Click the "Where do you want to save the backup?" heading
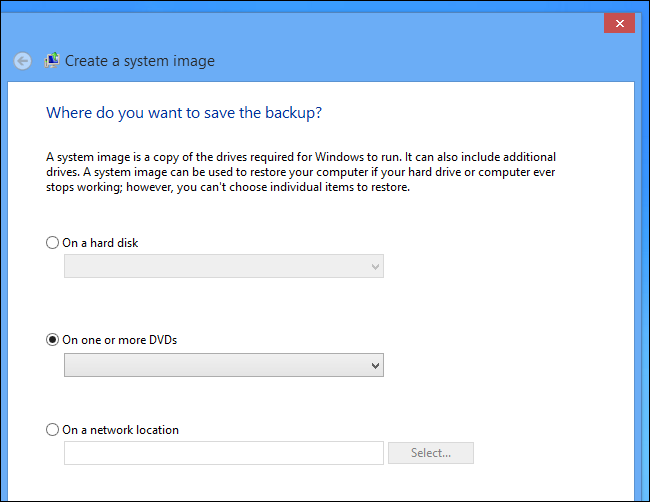This screenshot has height=502, width=650. pyautogui.click(x=184, y=113)
